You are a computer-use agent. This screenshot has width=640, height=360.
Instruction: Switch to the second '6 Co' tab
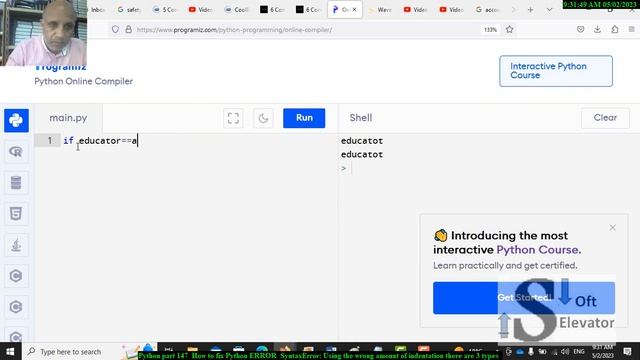click(x=308, y=9)
